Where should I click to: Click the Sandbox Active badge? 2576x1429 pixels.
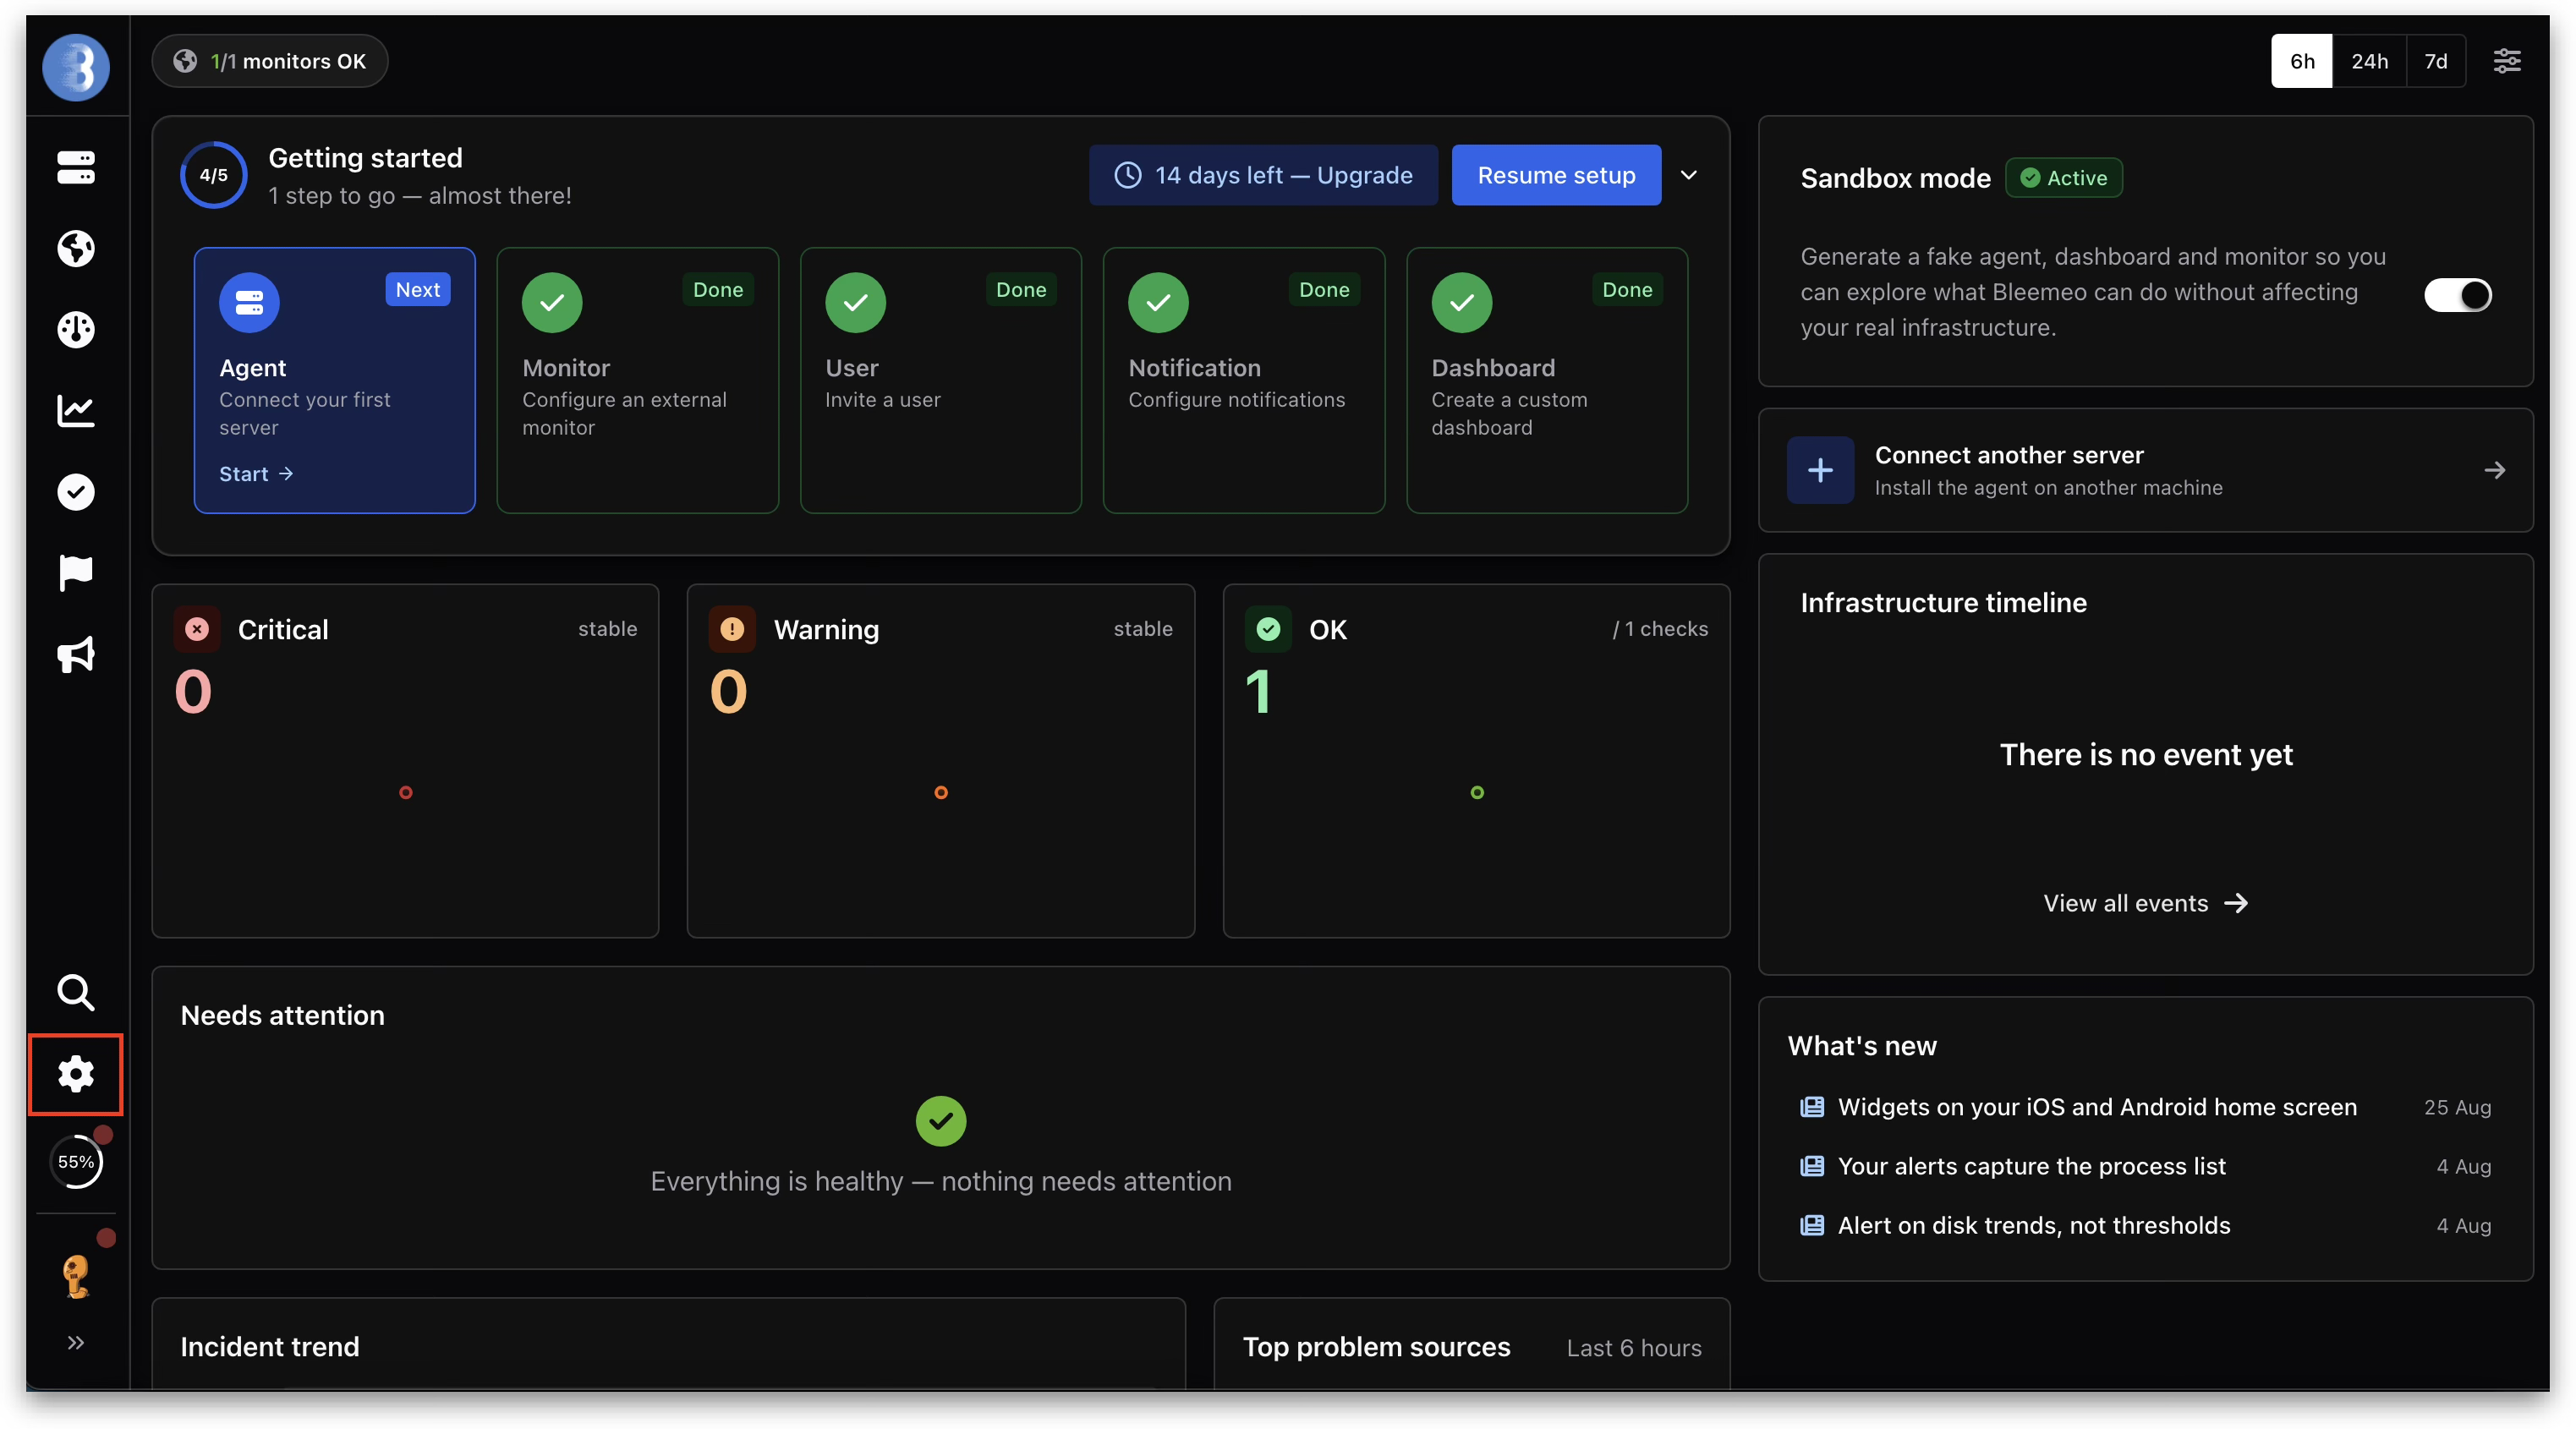click(x=2064, y=178)
